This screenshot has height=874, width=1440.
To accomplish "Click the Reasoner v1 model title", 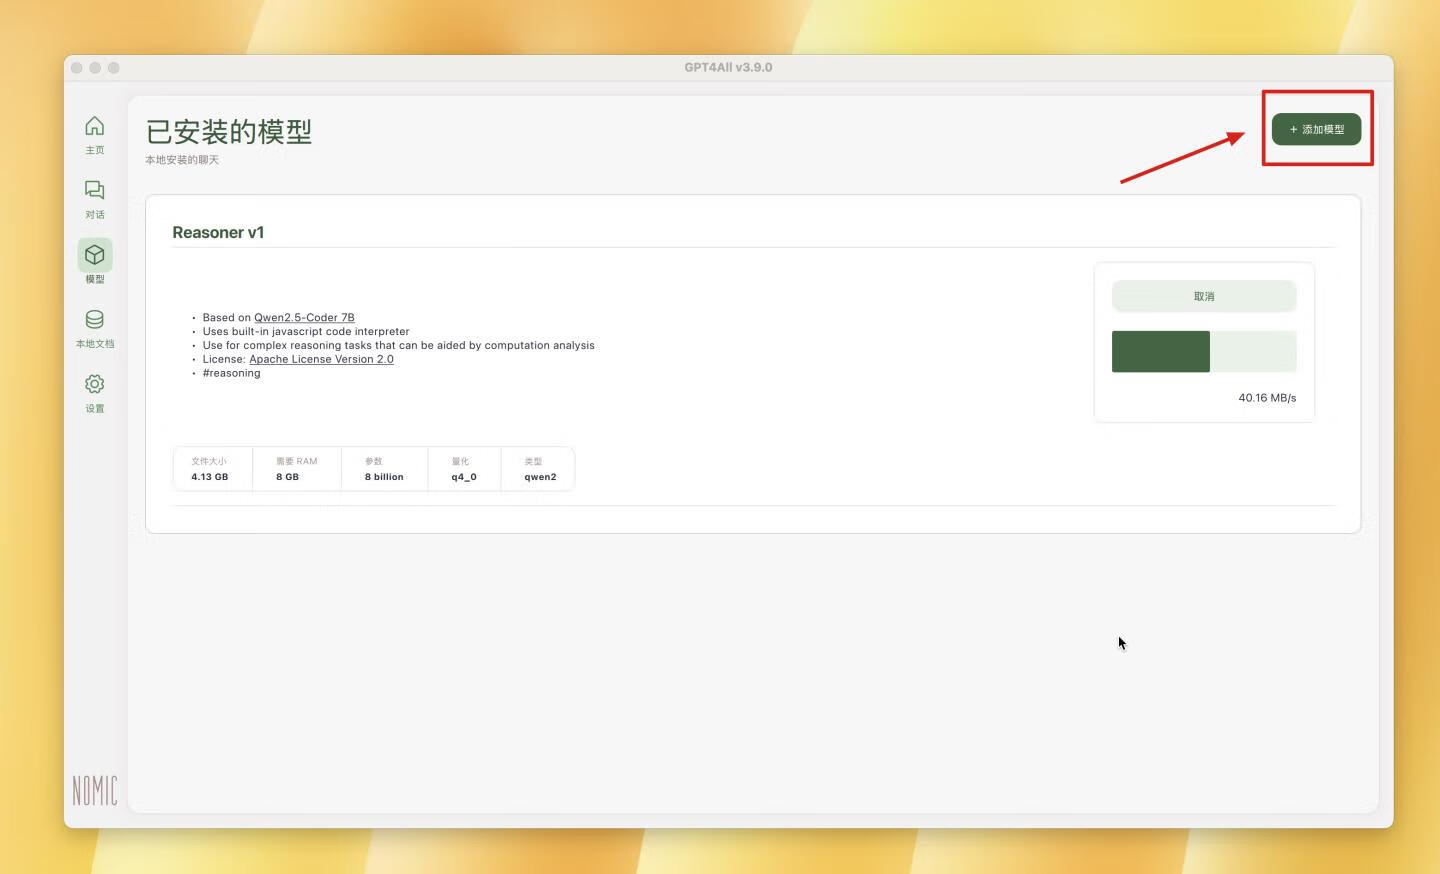I will (218, 232).
